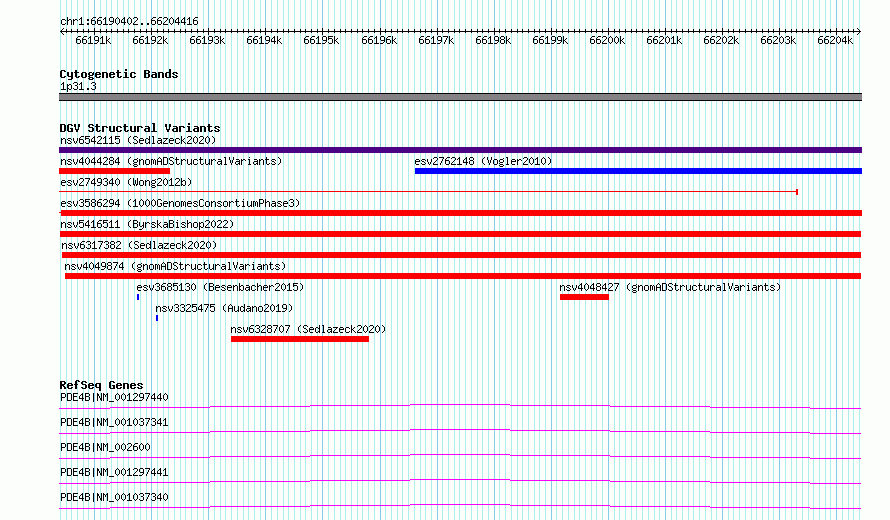Click the chr1:66190402..66204416 coordinate label

point(129,22)
